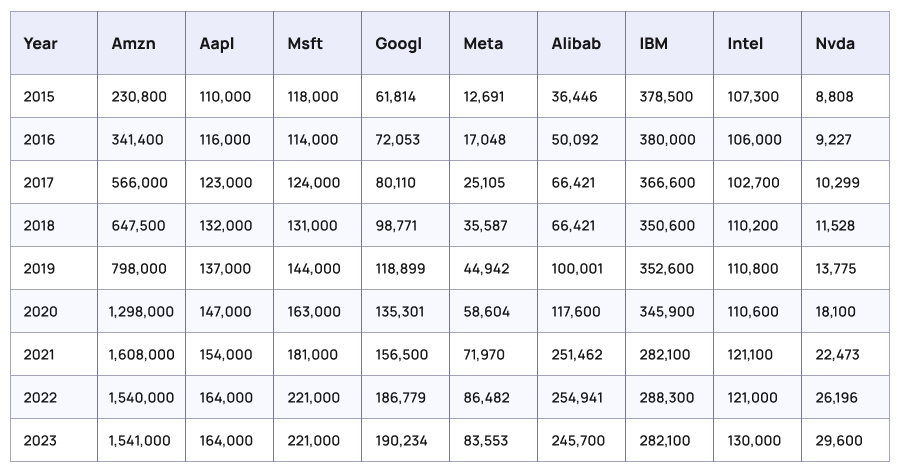Click Meta's 2020 value 58,604
The image size is (900, 473).
click(487, 312)
